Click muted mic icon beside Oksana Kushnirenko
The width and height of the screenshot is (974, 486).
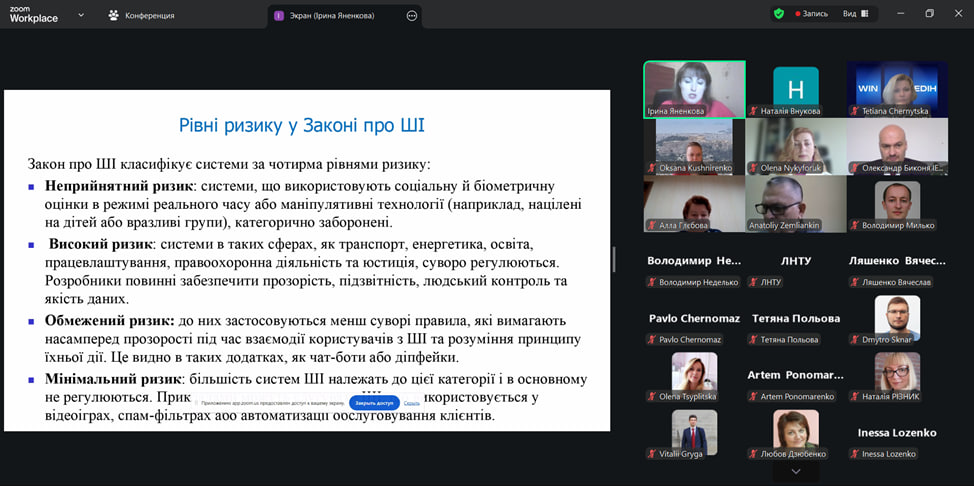pyautogui.click(x=651, y=168)
